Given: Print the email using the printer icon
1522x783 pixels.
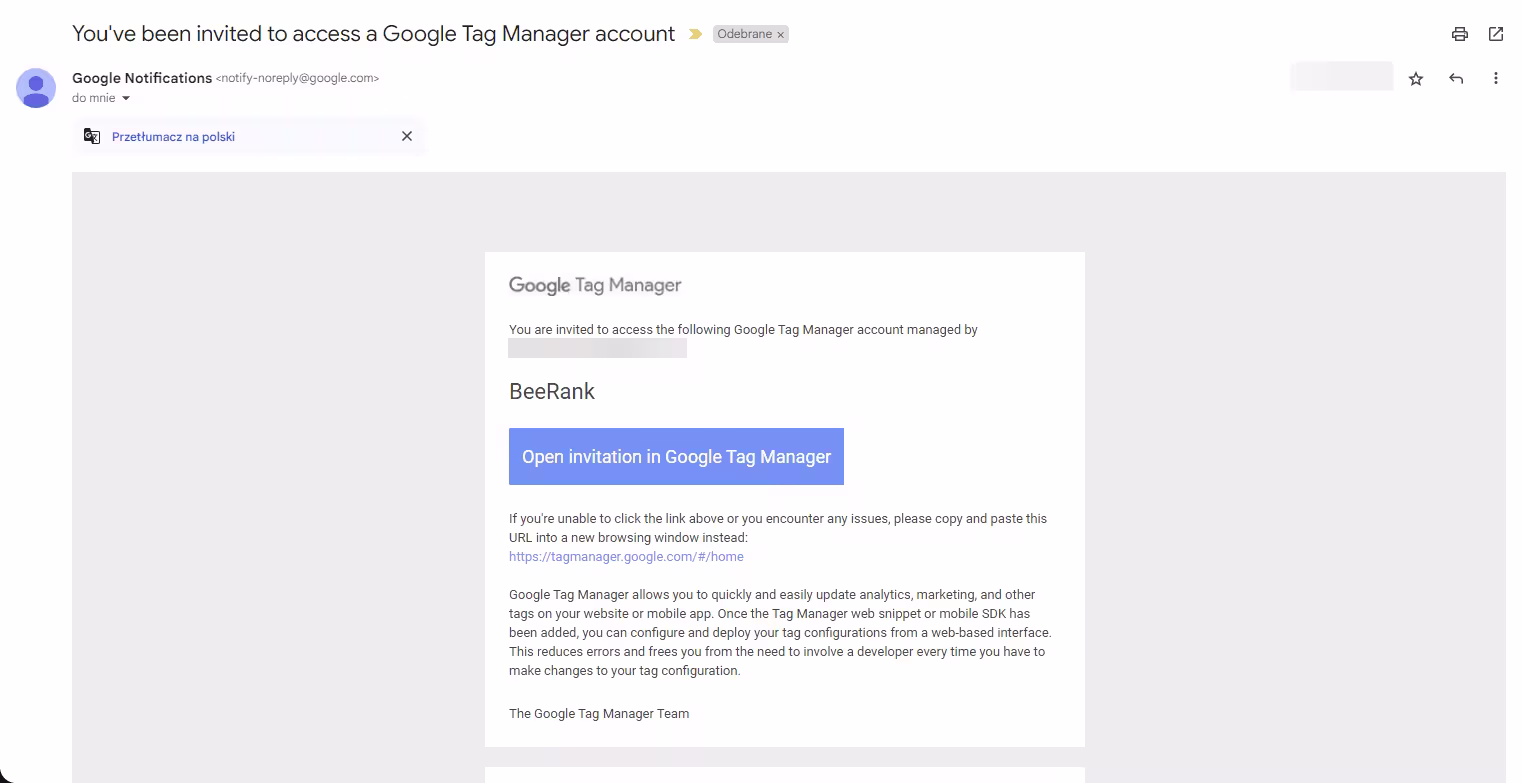Looking at the screenshot, I should coord(1459,34).
